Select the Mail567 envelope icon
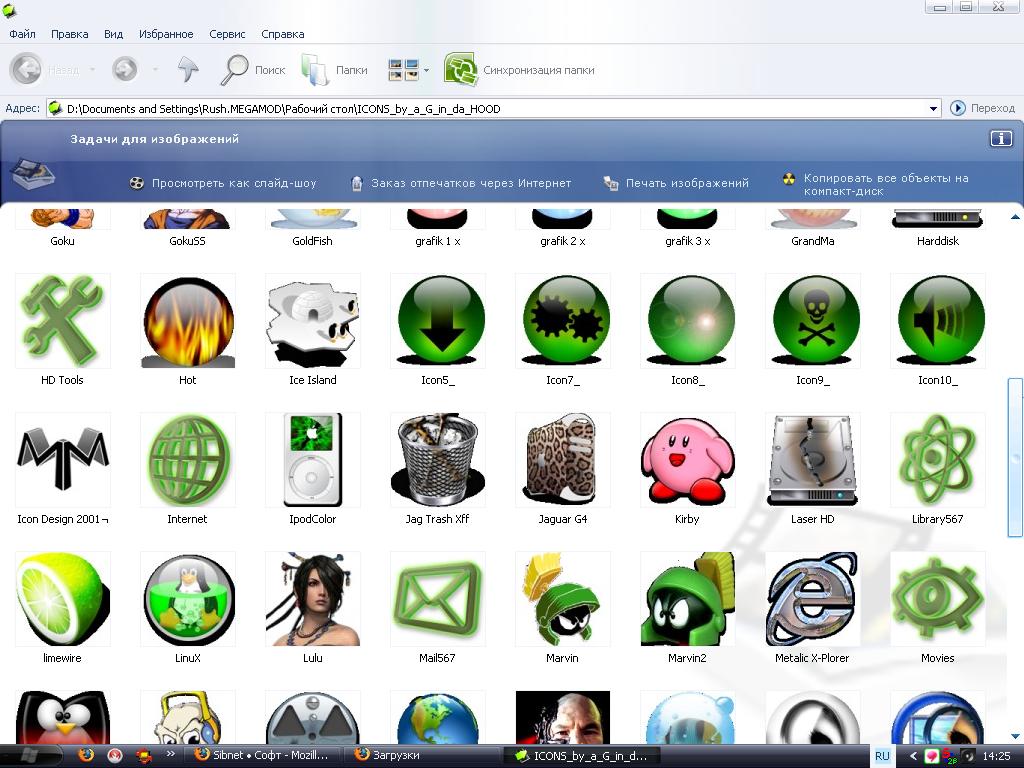The image size is (1024, 768). coord(438,599)
